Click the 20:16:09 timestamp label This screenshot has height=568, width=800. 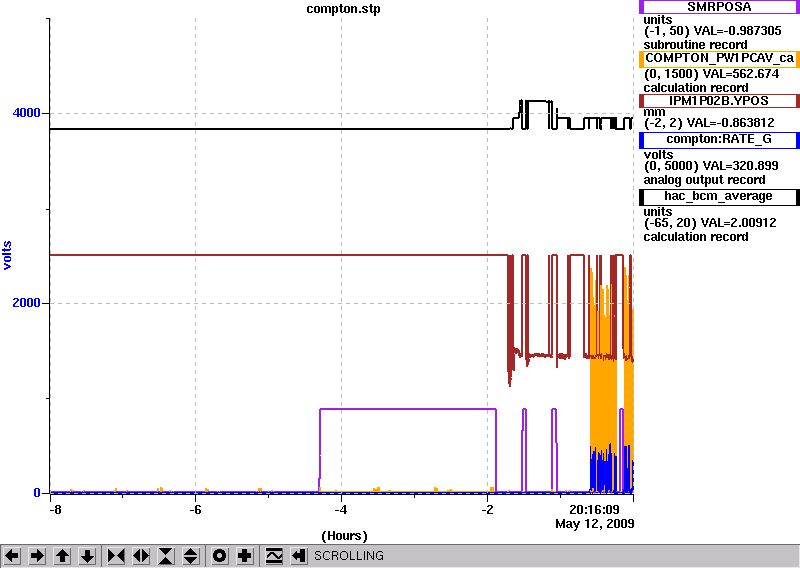[x=594, y=509]
